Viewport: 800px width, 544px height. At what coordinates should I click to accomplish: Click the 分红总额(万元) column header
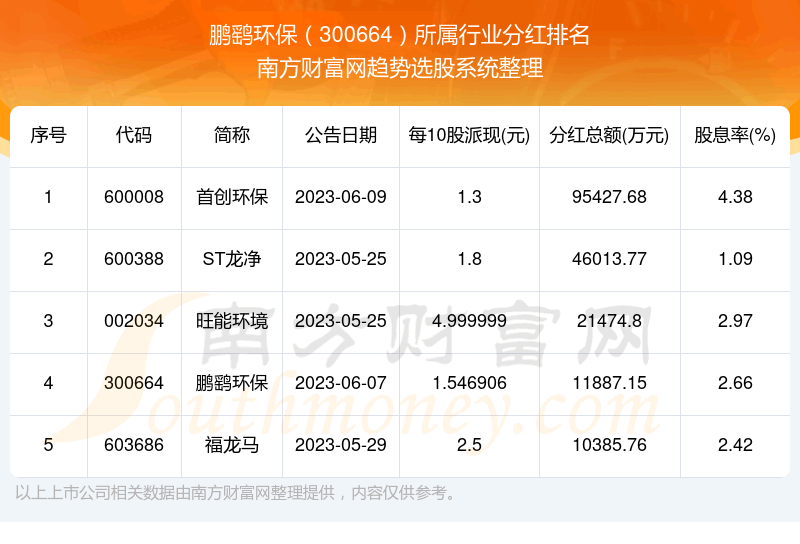click(x=609, y=135)
